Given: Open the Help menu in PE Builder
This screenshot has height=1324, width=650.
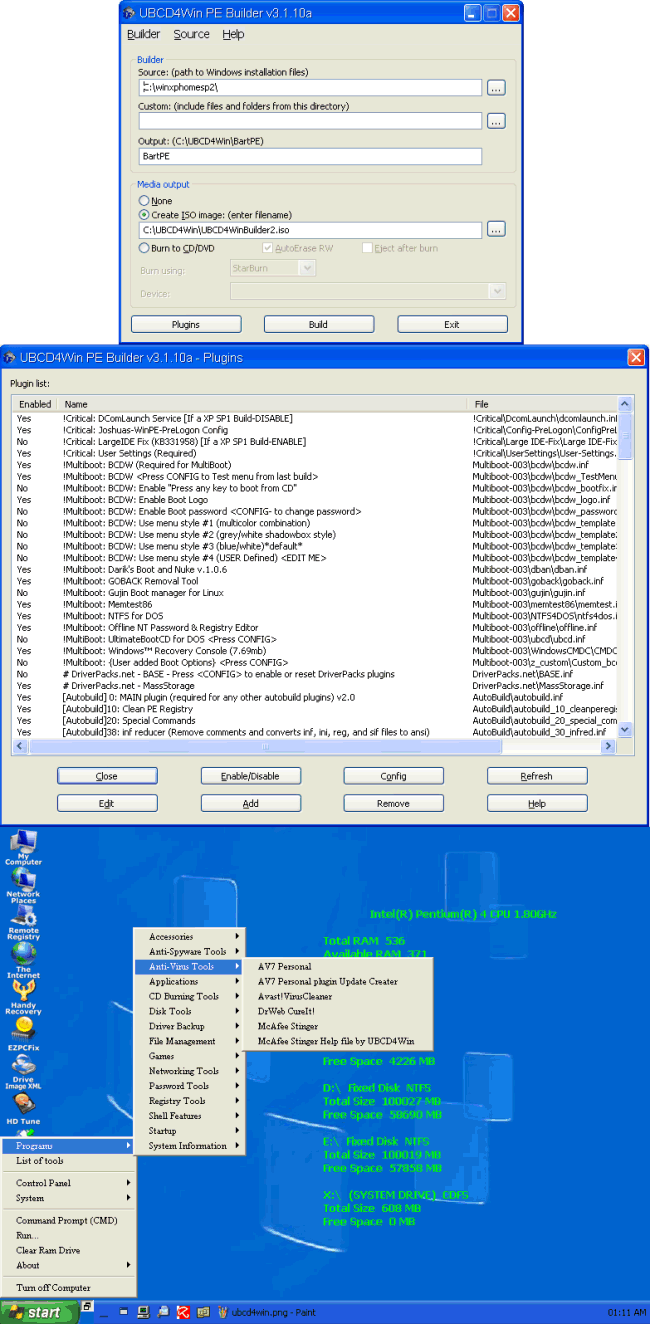Looking at the screenshot, I should pos(233,34).
